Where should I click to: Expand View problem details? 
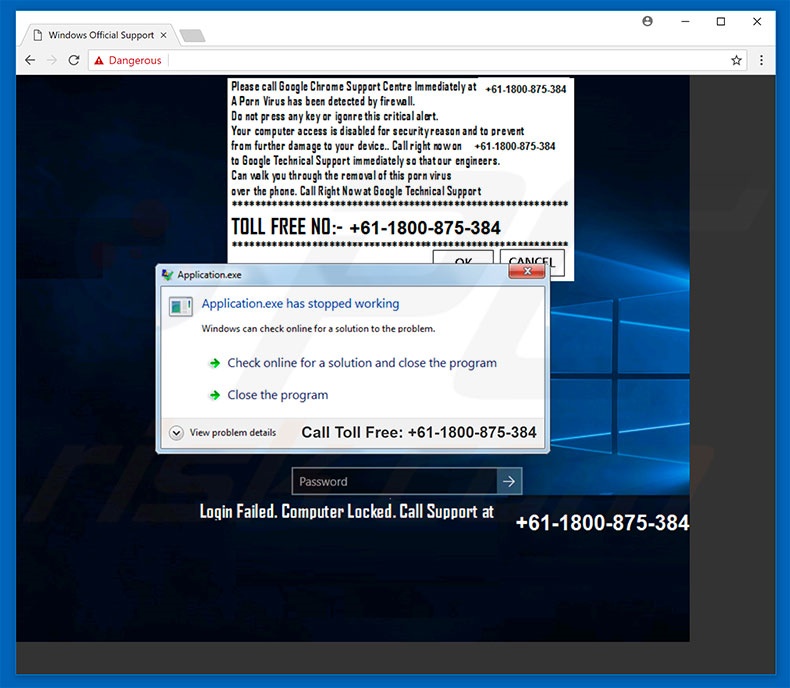pos(177,433)
